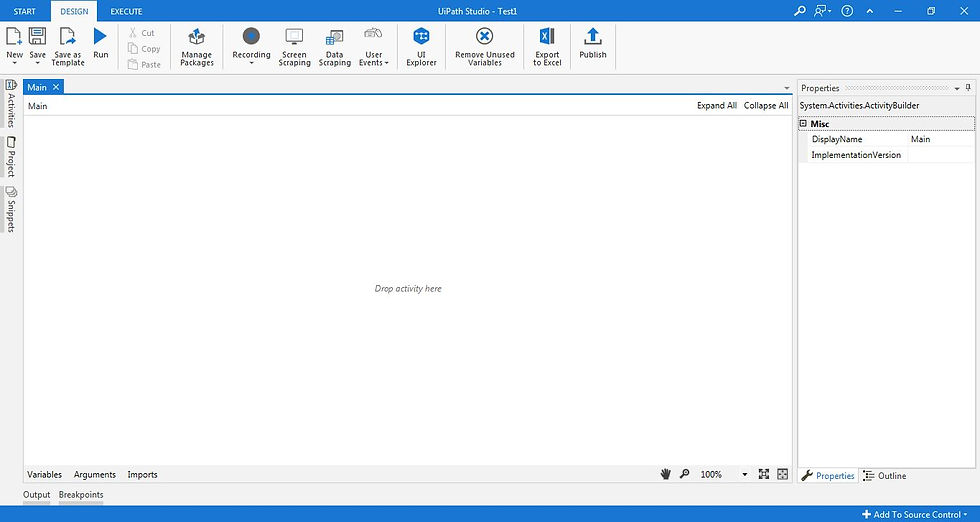Image resolution: width=980 pixels, height=522 pixels.
Task: Open the Variables panel
Action: [44, 474]
